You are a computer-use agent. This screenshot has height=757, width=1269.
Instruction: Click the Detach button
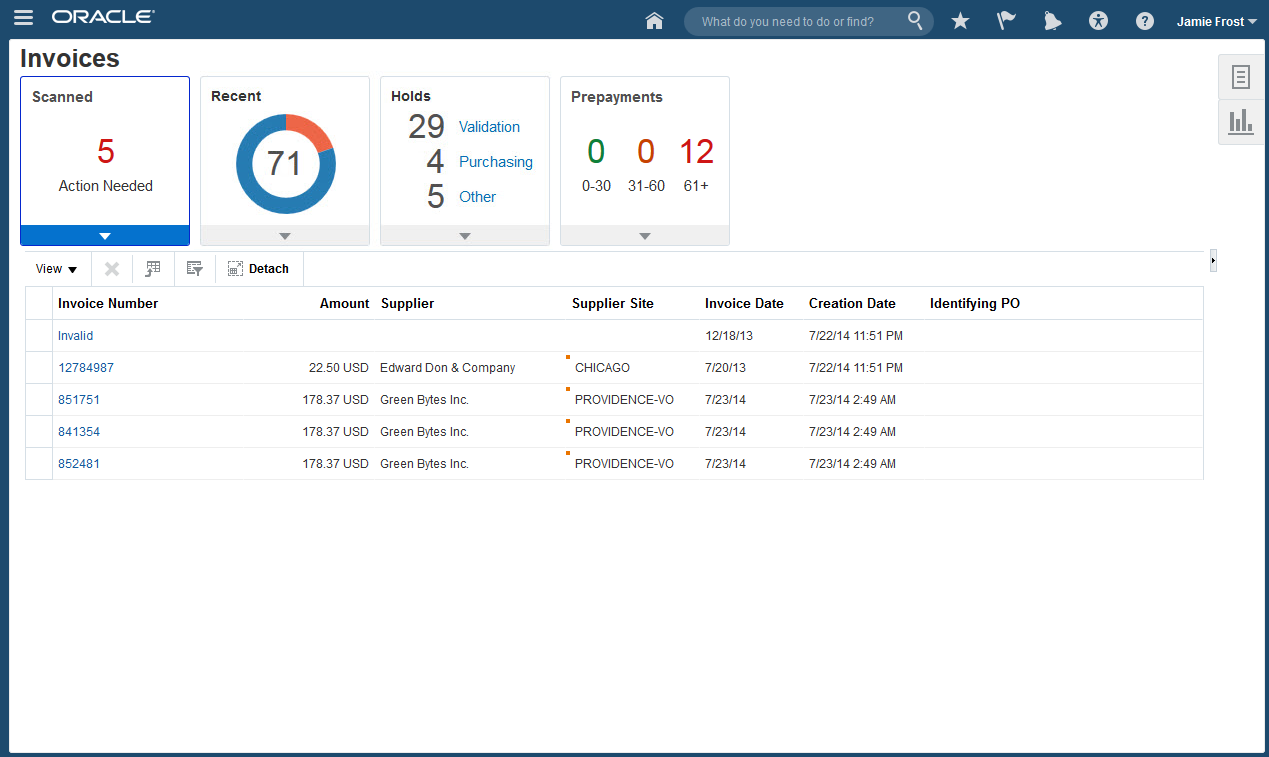click(x=258, y=269)
